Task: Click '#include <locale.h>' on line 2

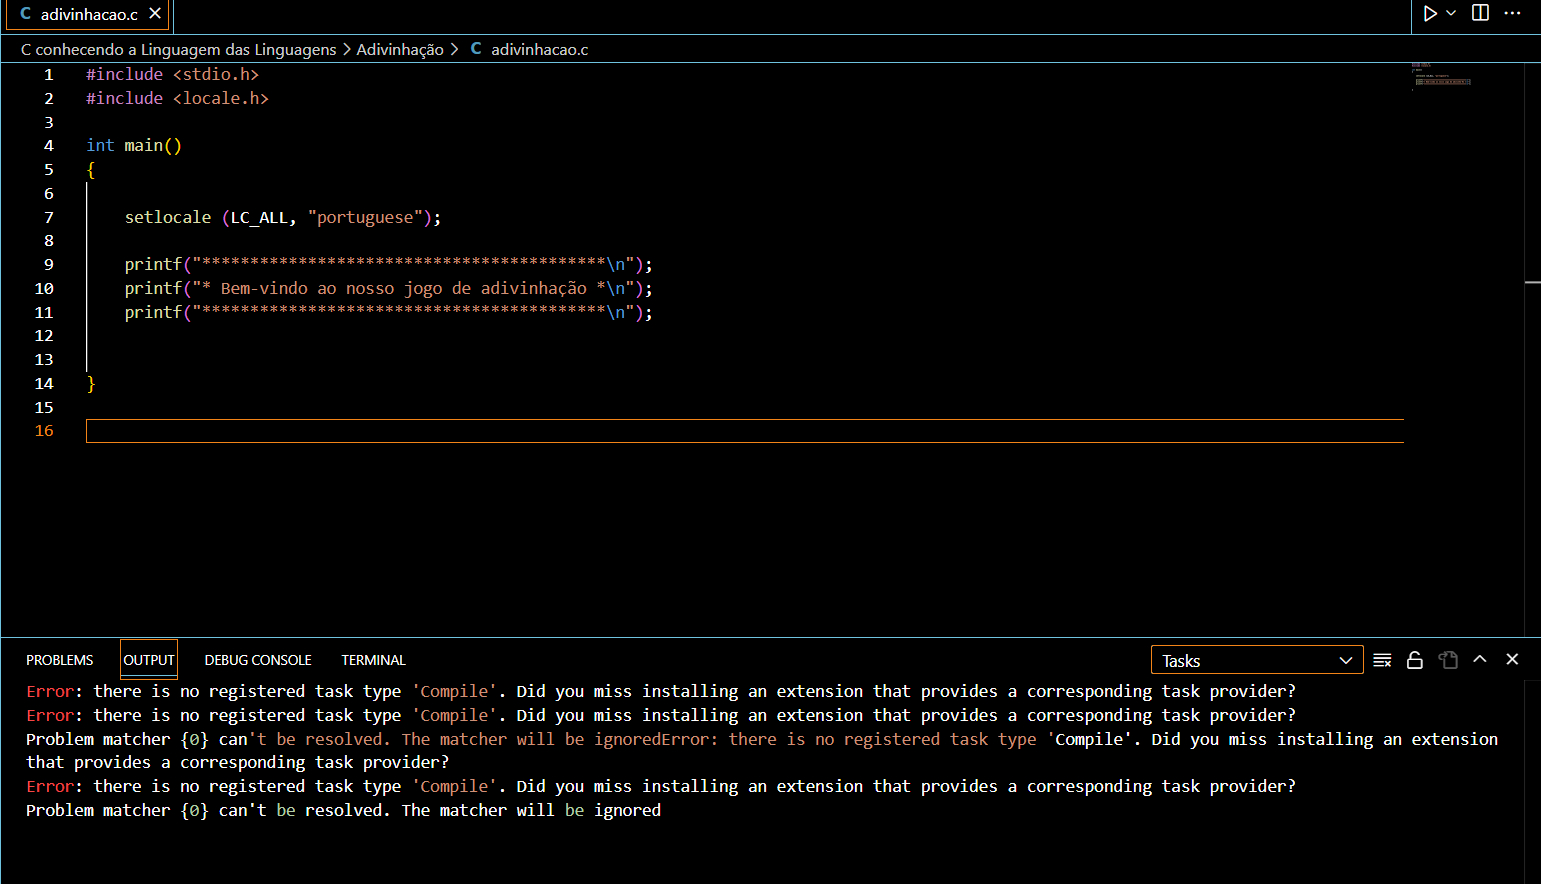Action: 177,98
